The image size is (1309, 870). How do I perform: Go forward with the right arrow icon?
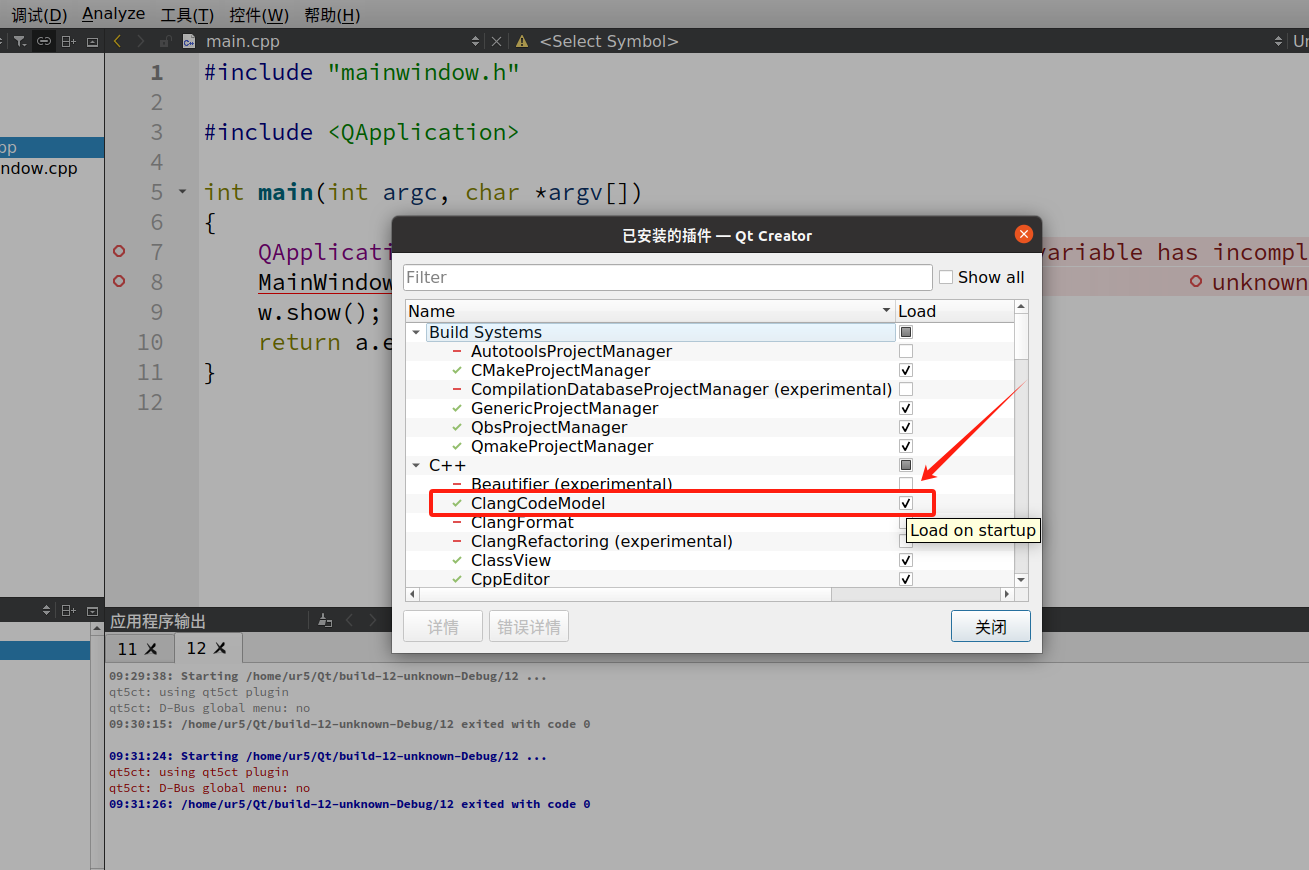coord(140,41)
